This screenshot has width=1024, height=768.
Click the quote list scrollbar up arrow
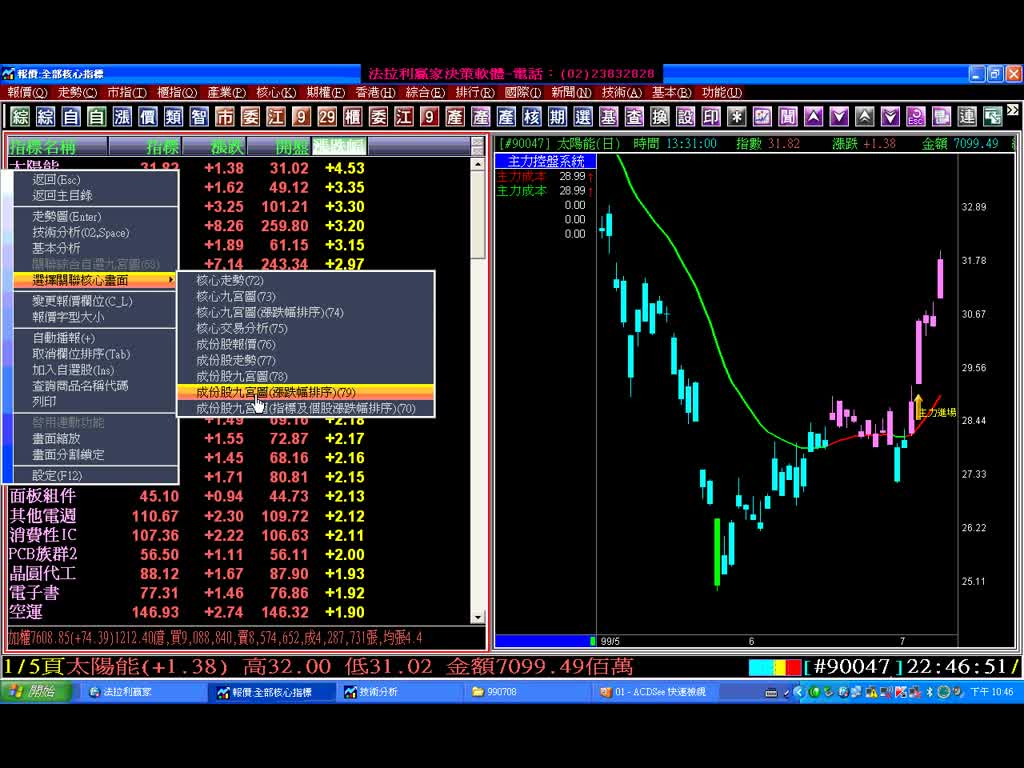tap(477, 164)
